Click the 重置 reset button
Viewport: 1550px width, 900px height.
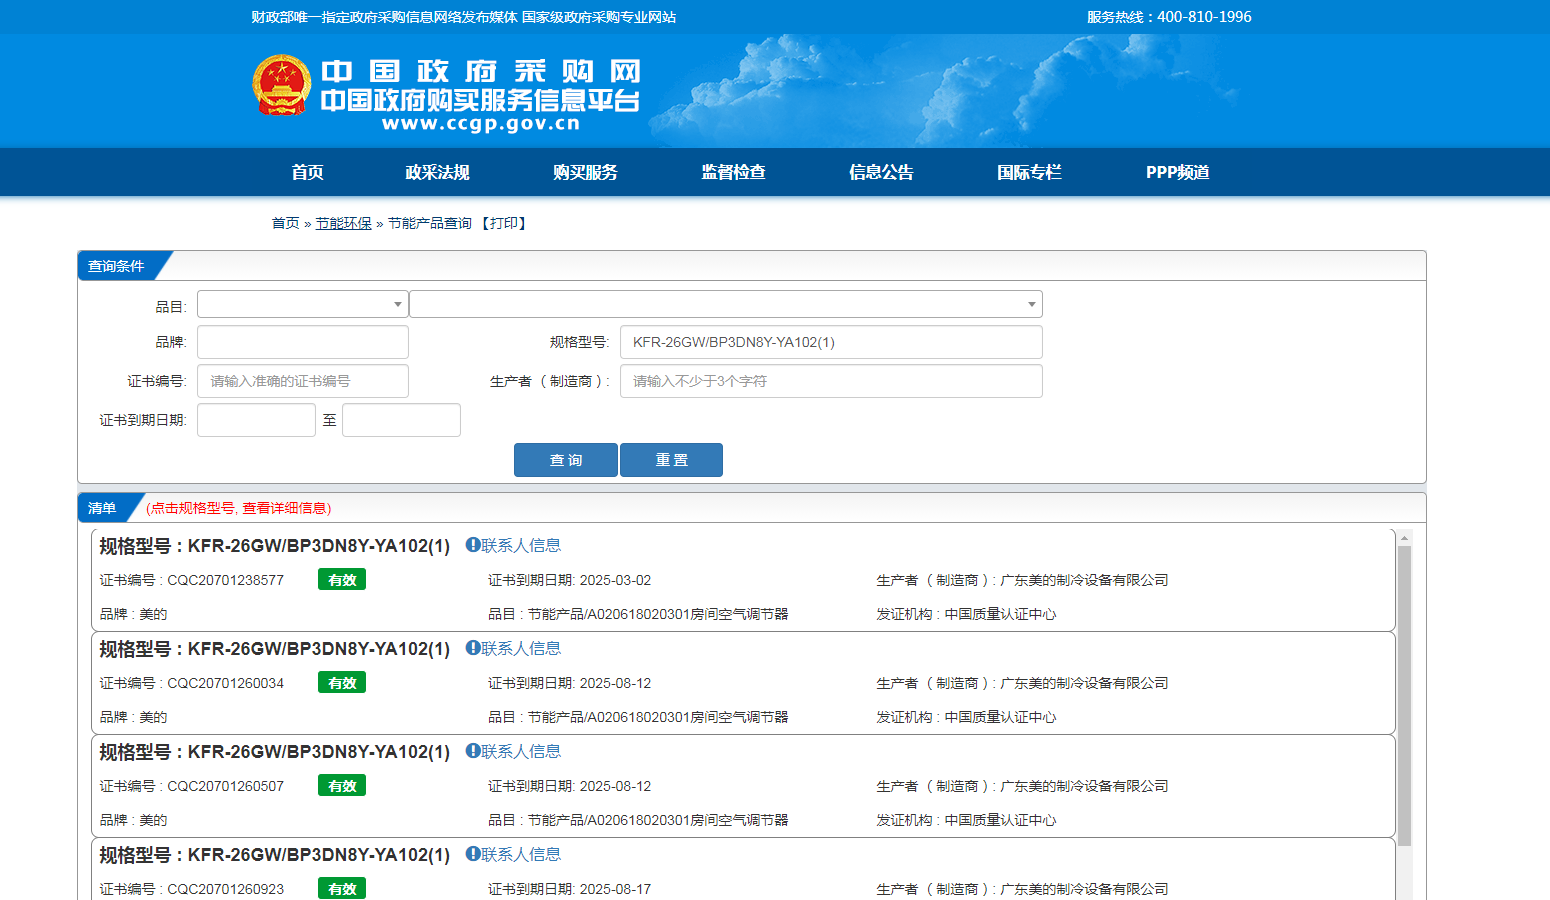(x=671, y=460)
